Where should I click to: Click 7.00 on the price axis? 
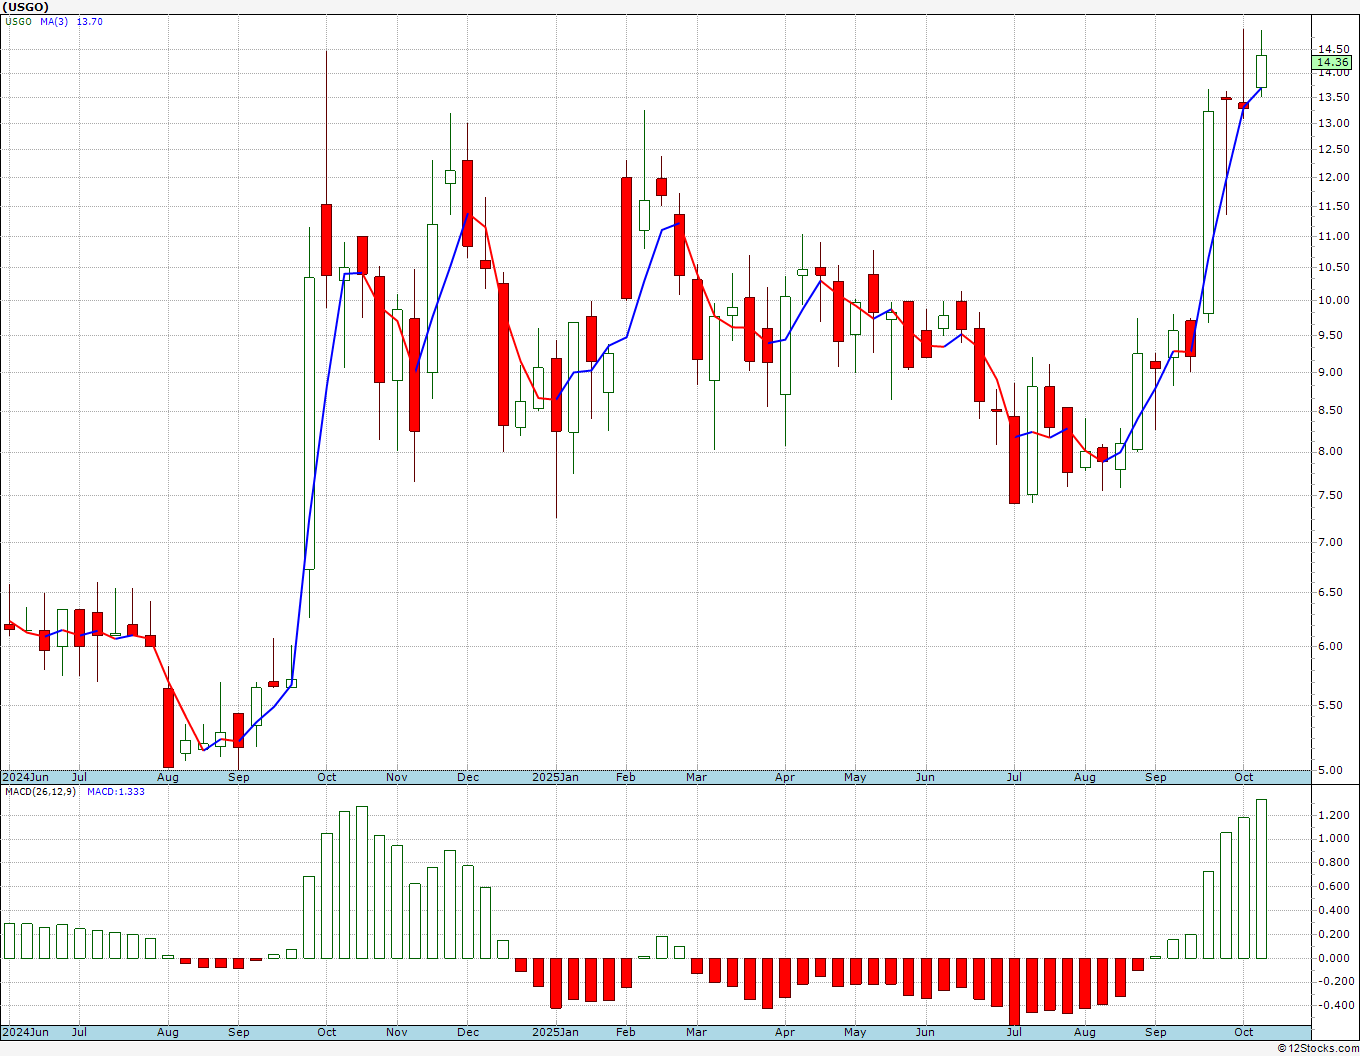1332,543
